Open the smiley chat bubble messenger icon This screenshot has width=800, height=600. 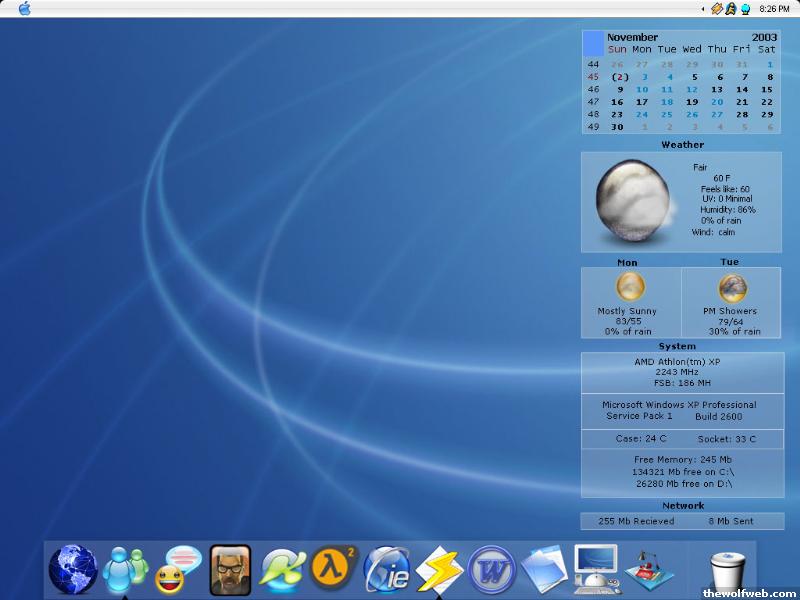click(x=179, y=570)
